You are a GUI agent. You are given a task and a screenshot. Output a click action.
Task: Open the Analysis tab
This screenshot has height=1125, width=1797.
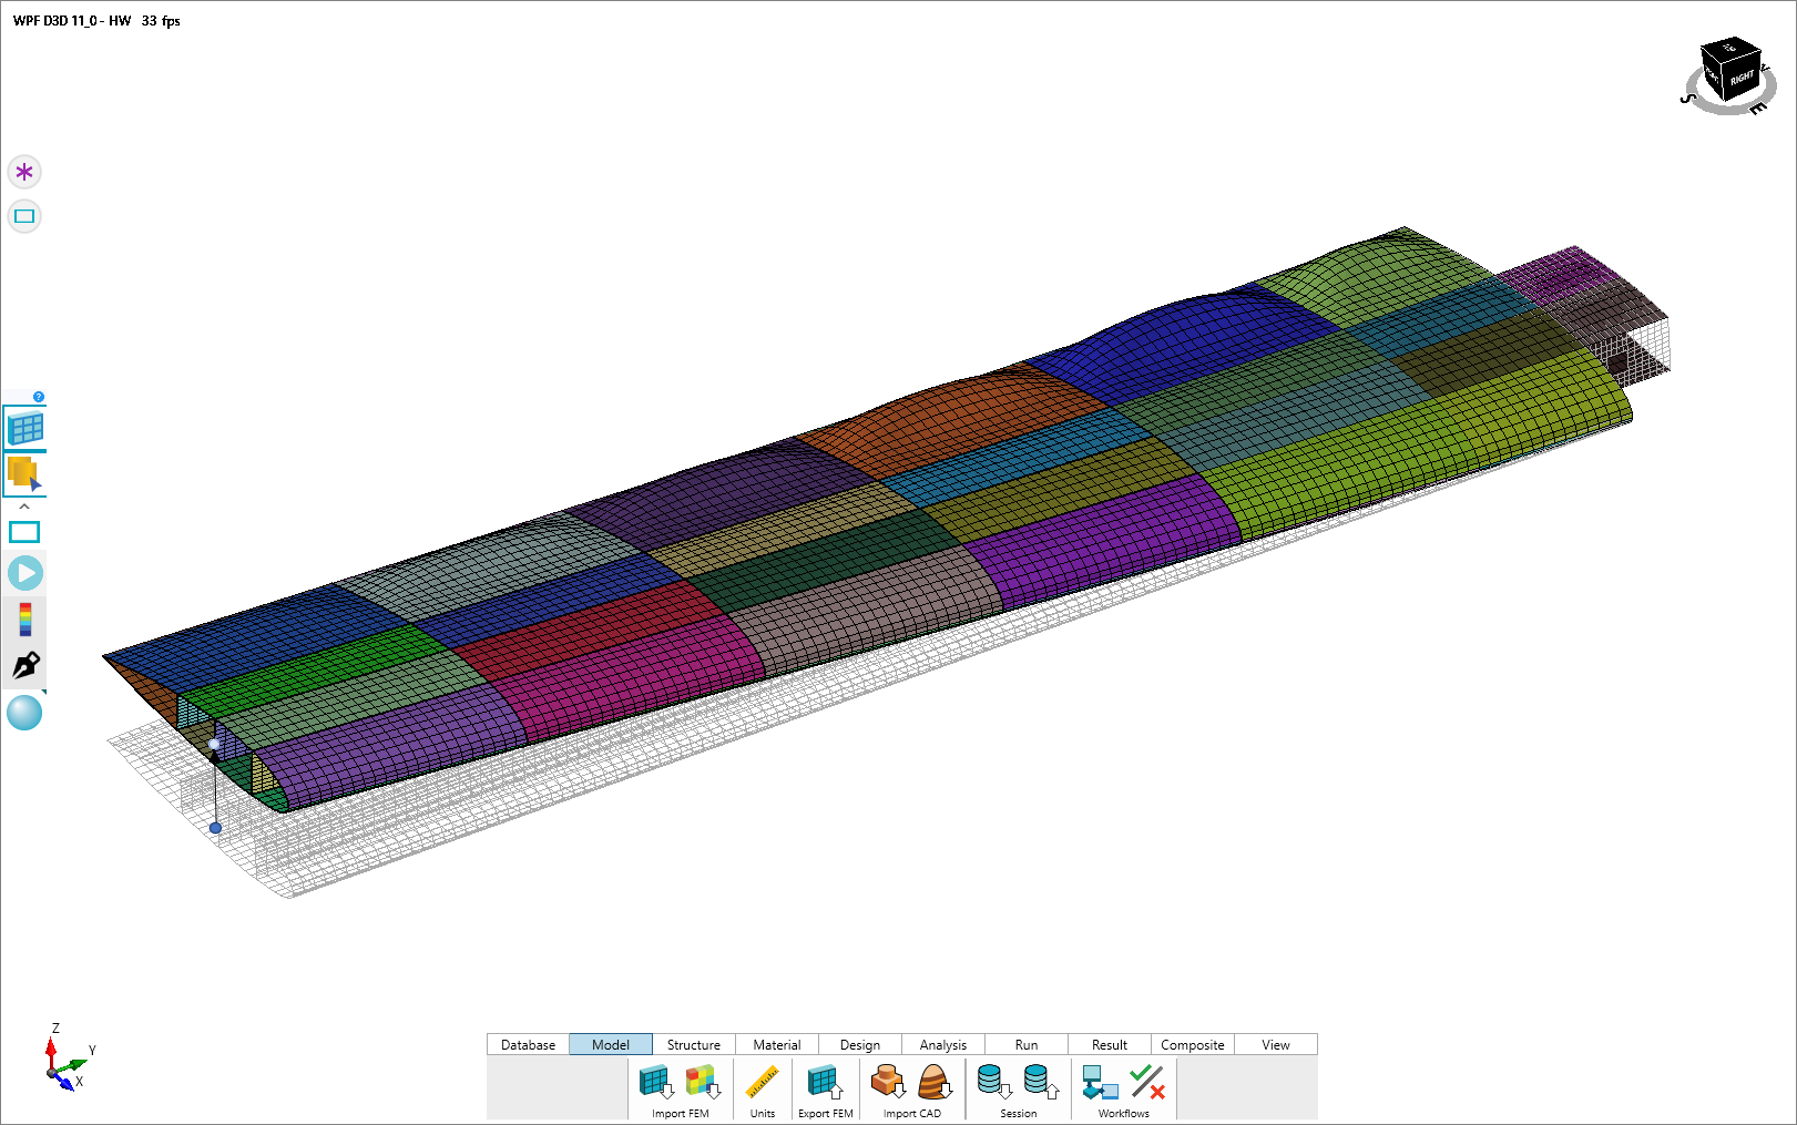943,1044
